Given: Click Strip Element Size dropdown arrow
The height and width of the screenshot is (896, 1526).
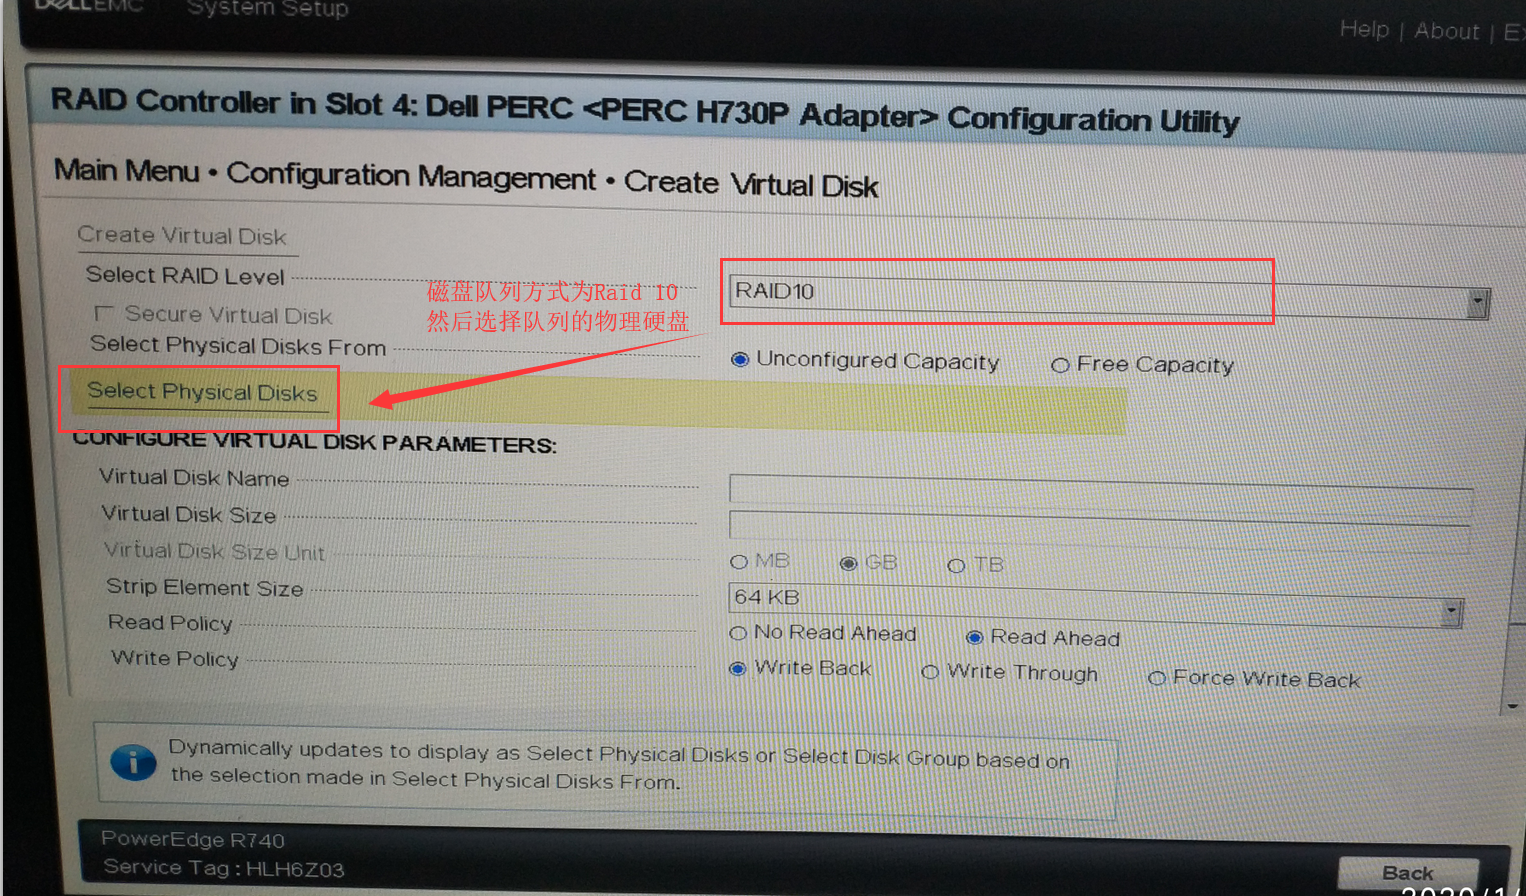Looking at the screenshot, I should (x=1451, y=612).
